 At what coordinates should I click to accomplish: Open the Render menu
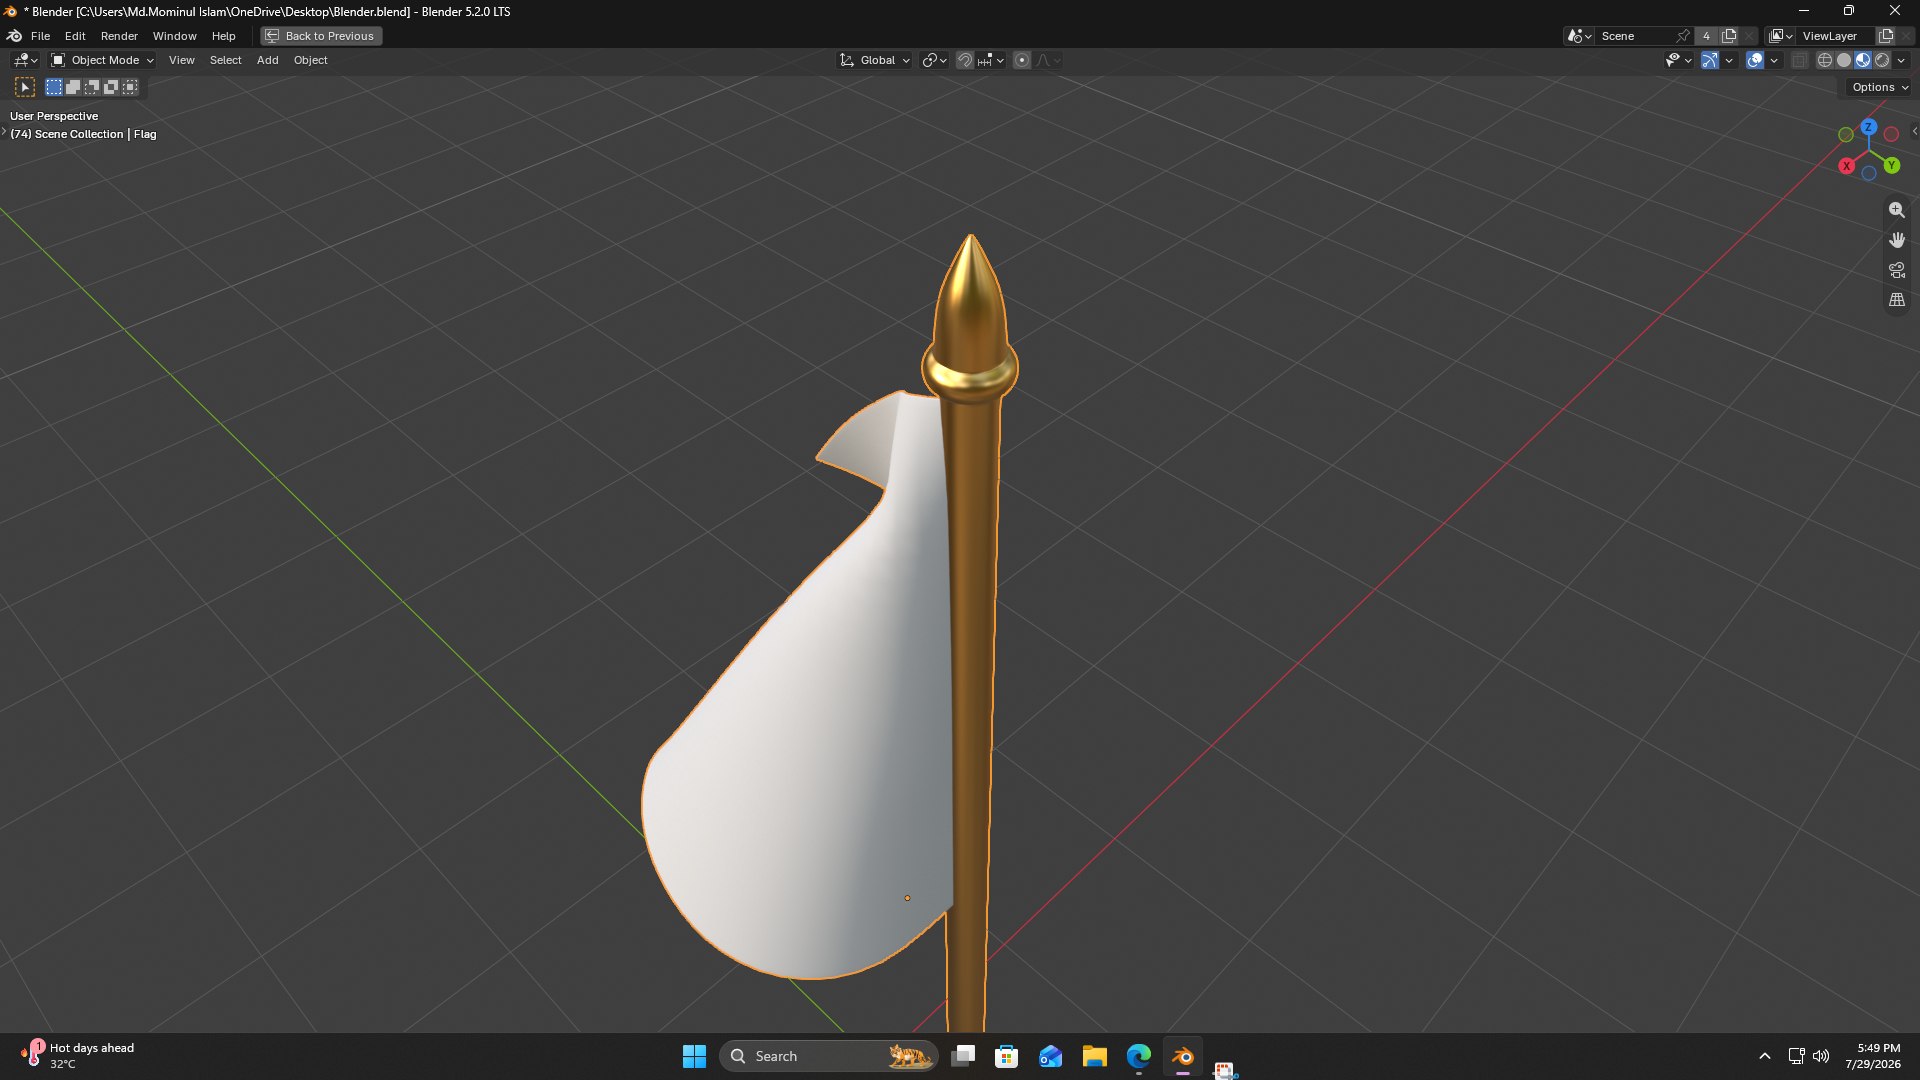pyautogui.click(x=119, y=36)
